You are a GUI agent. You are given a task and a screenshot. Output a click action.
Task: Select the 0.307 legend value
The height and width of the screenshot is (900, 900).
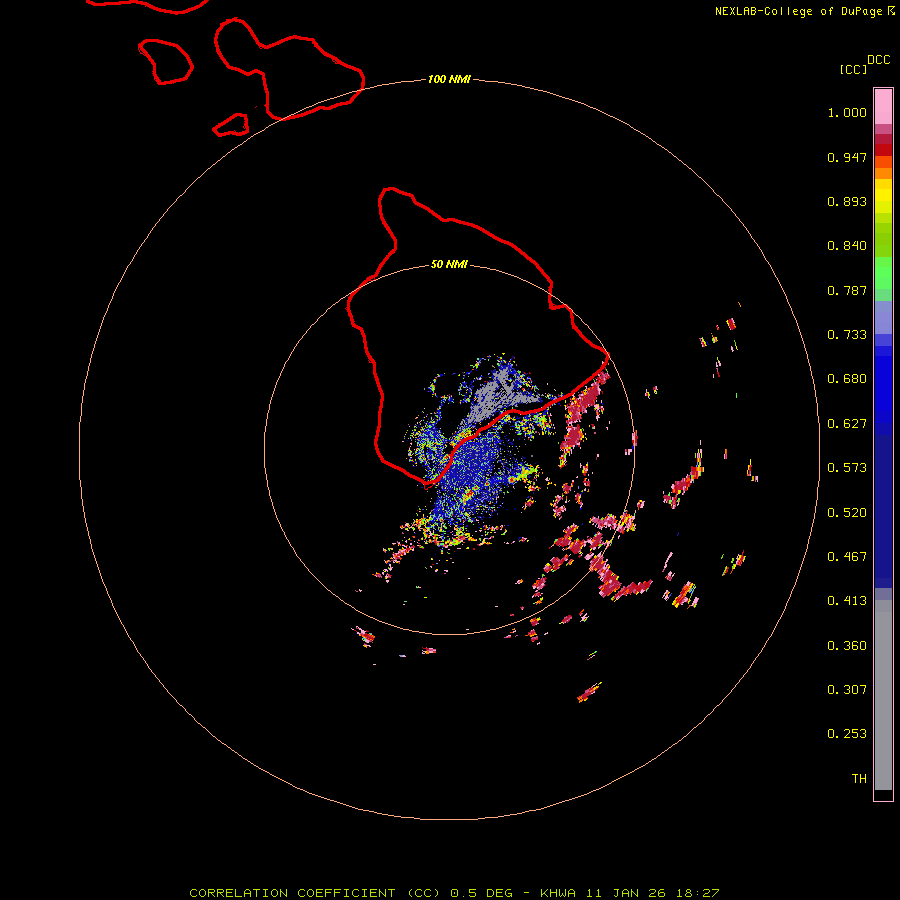tap(847, 690)
